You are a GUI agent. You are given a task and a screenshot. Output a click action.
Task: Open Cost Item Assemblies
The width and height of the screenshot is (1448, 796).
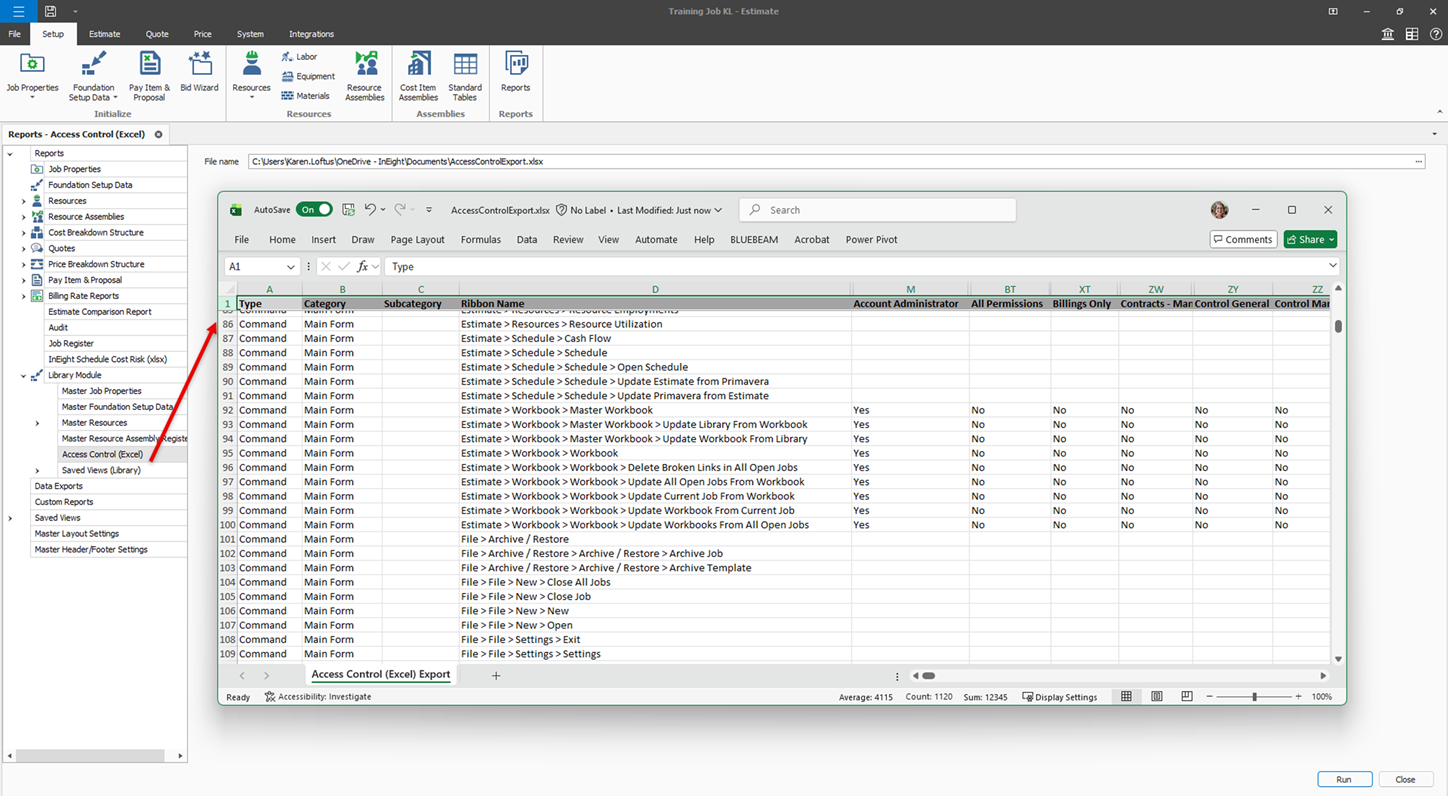click(x=418, y=75)
